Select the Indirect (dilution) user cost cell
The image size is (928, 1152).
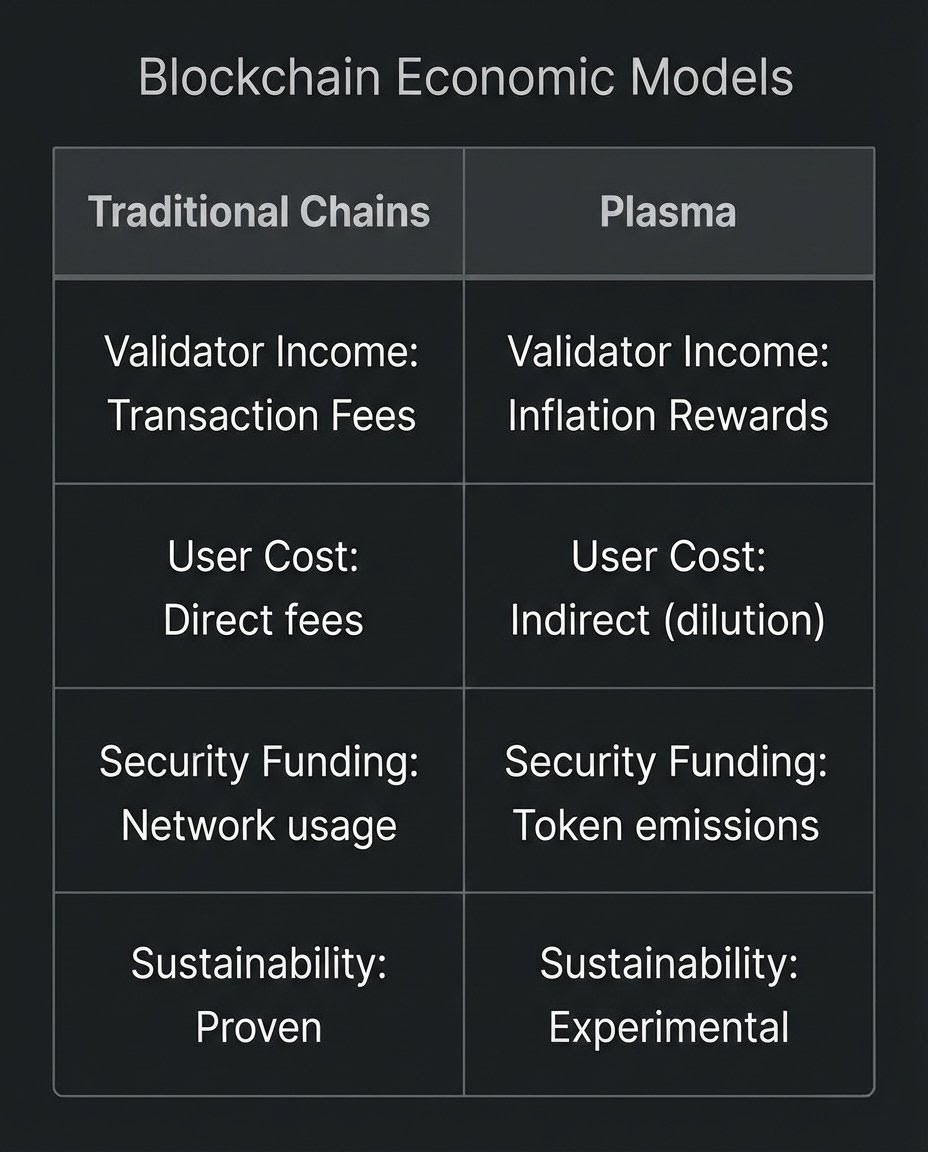pyautogui.click(x=669, y=586)
